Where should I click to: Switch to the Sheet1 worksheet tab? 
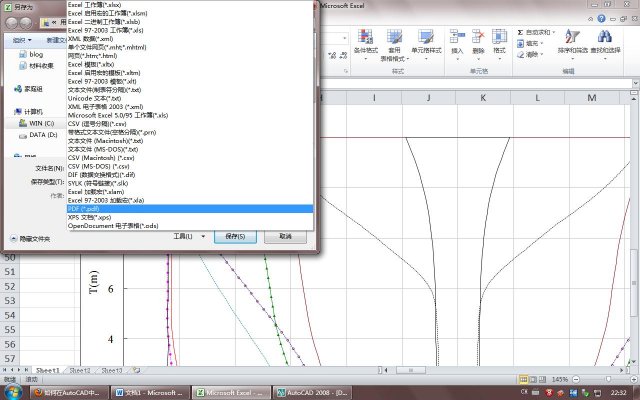pyautogui.click(x=46, y=370)
